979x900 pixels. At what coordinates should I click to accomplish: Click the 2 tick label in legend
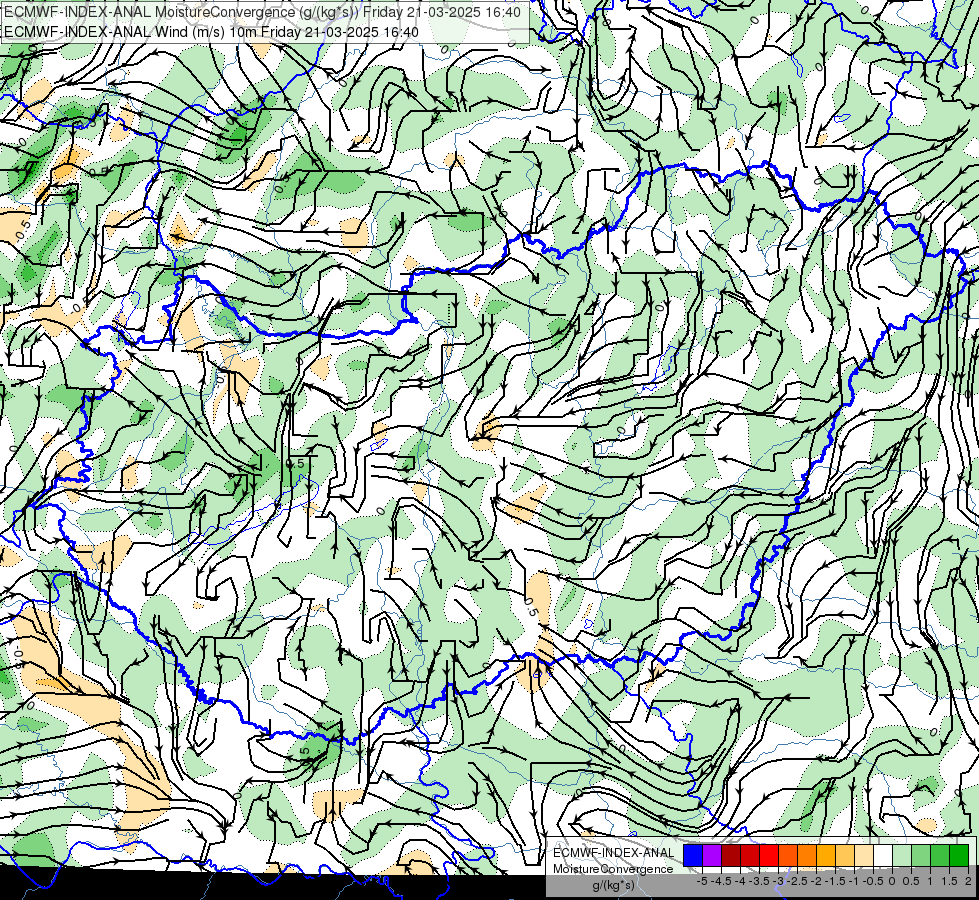click(968, 881)
